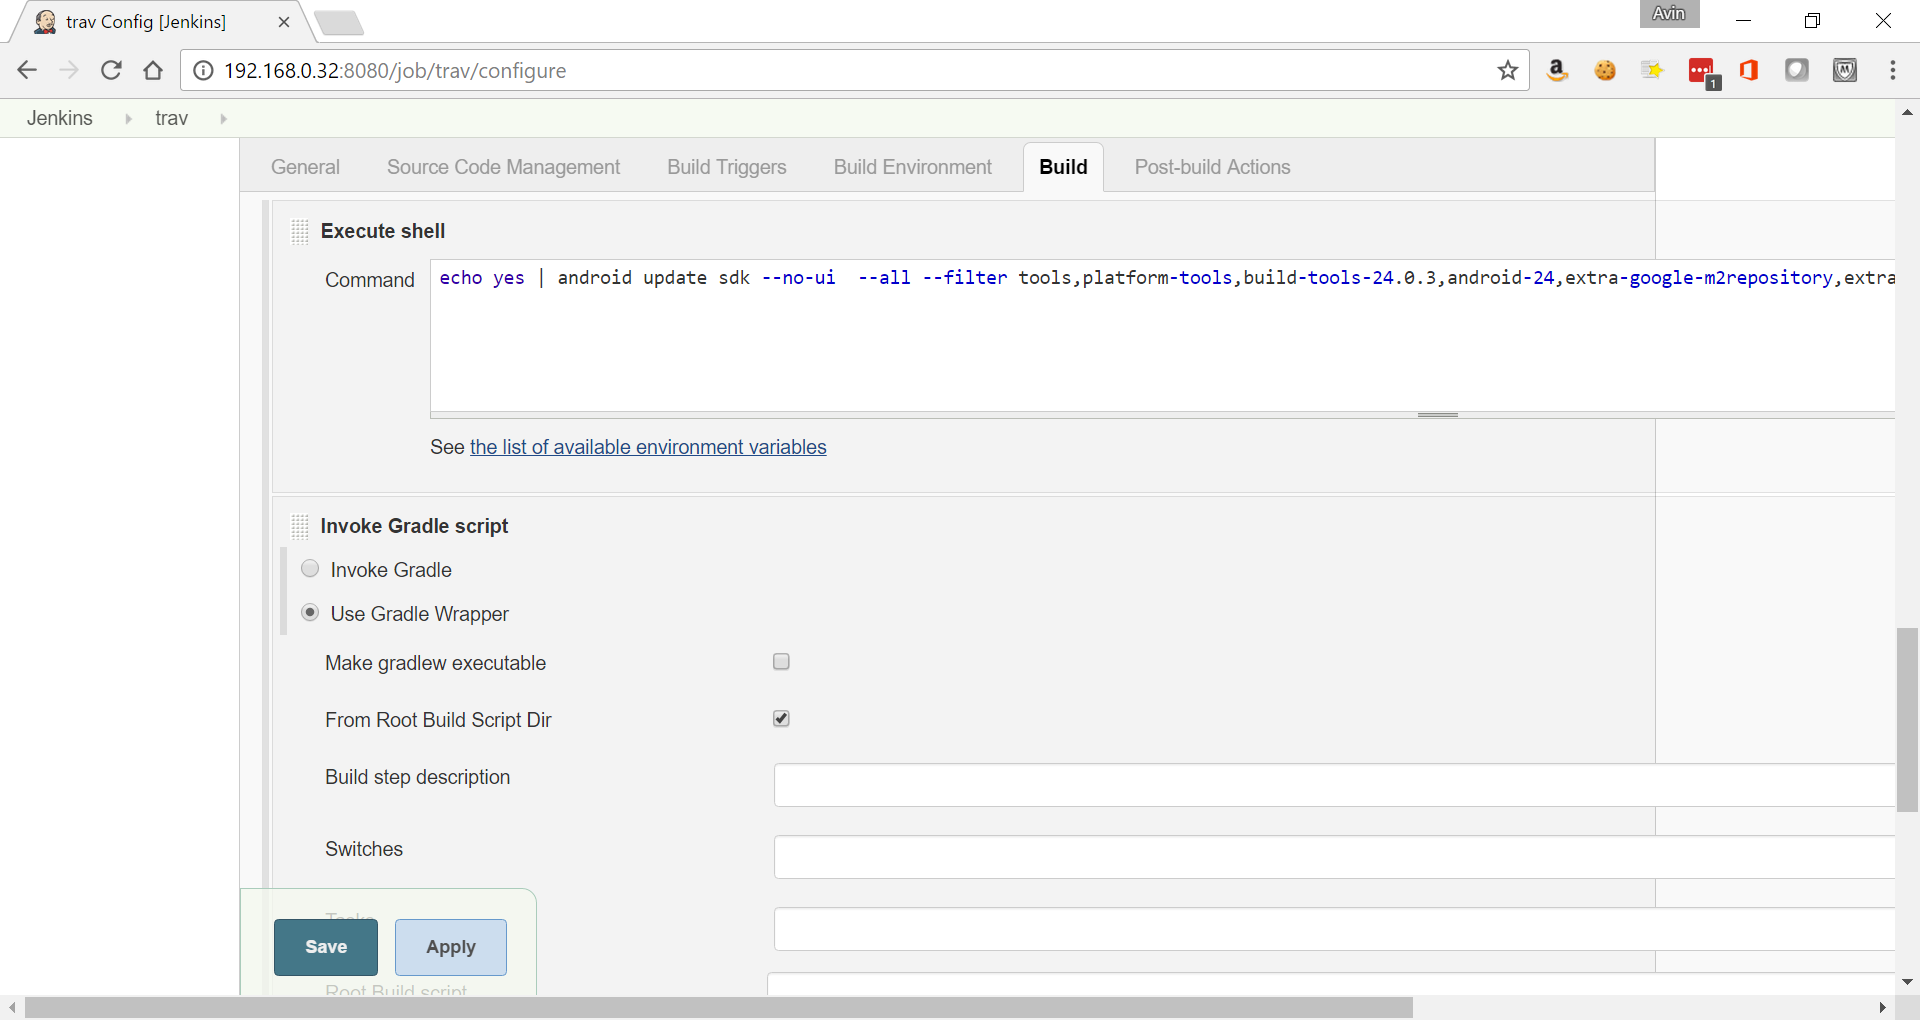
Task: Open the cookie extension icon
Action: coord(1605,70)
